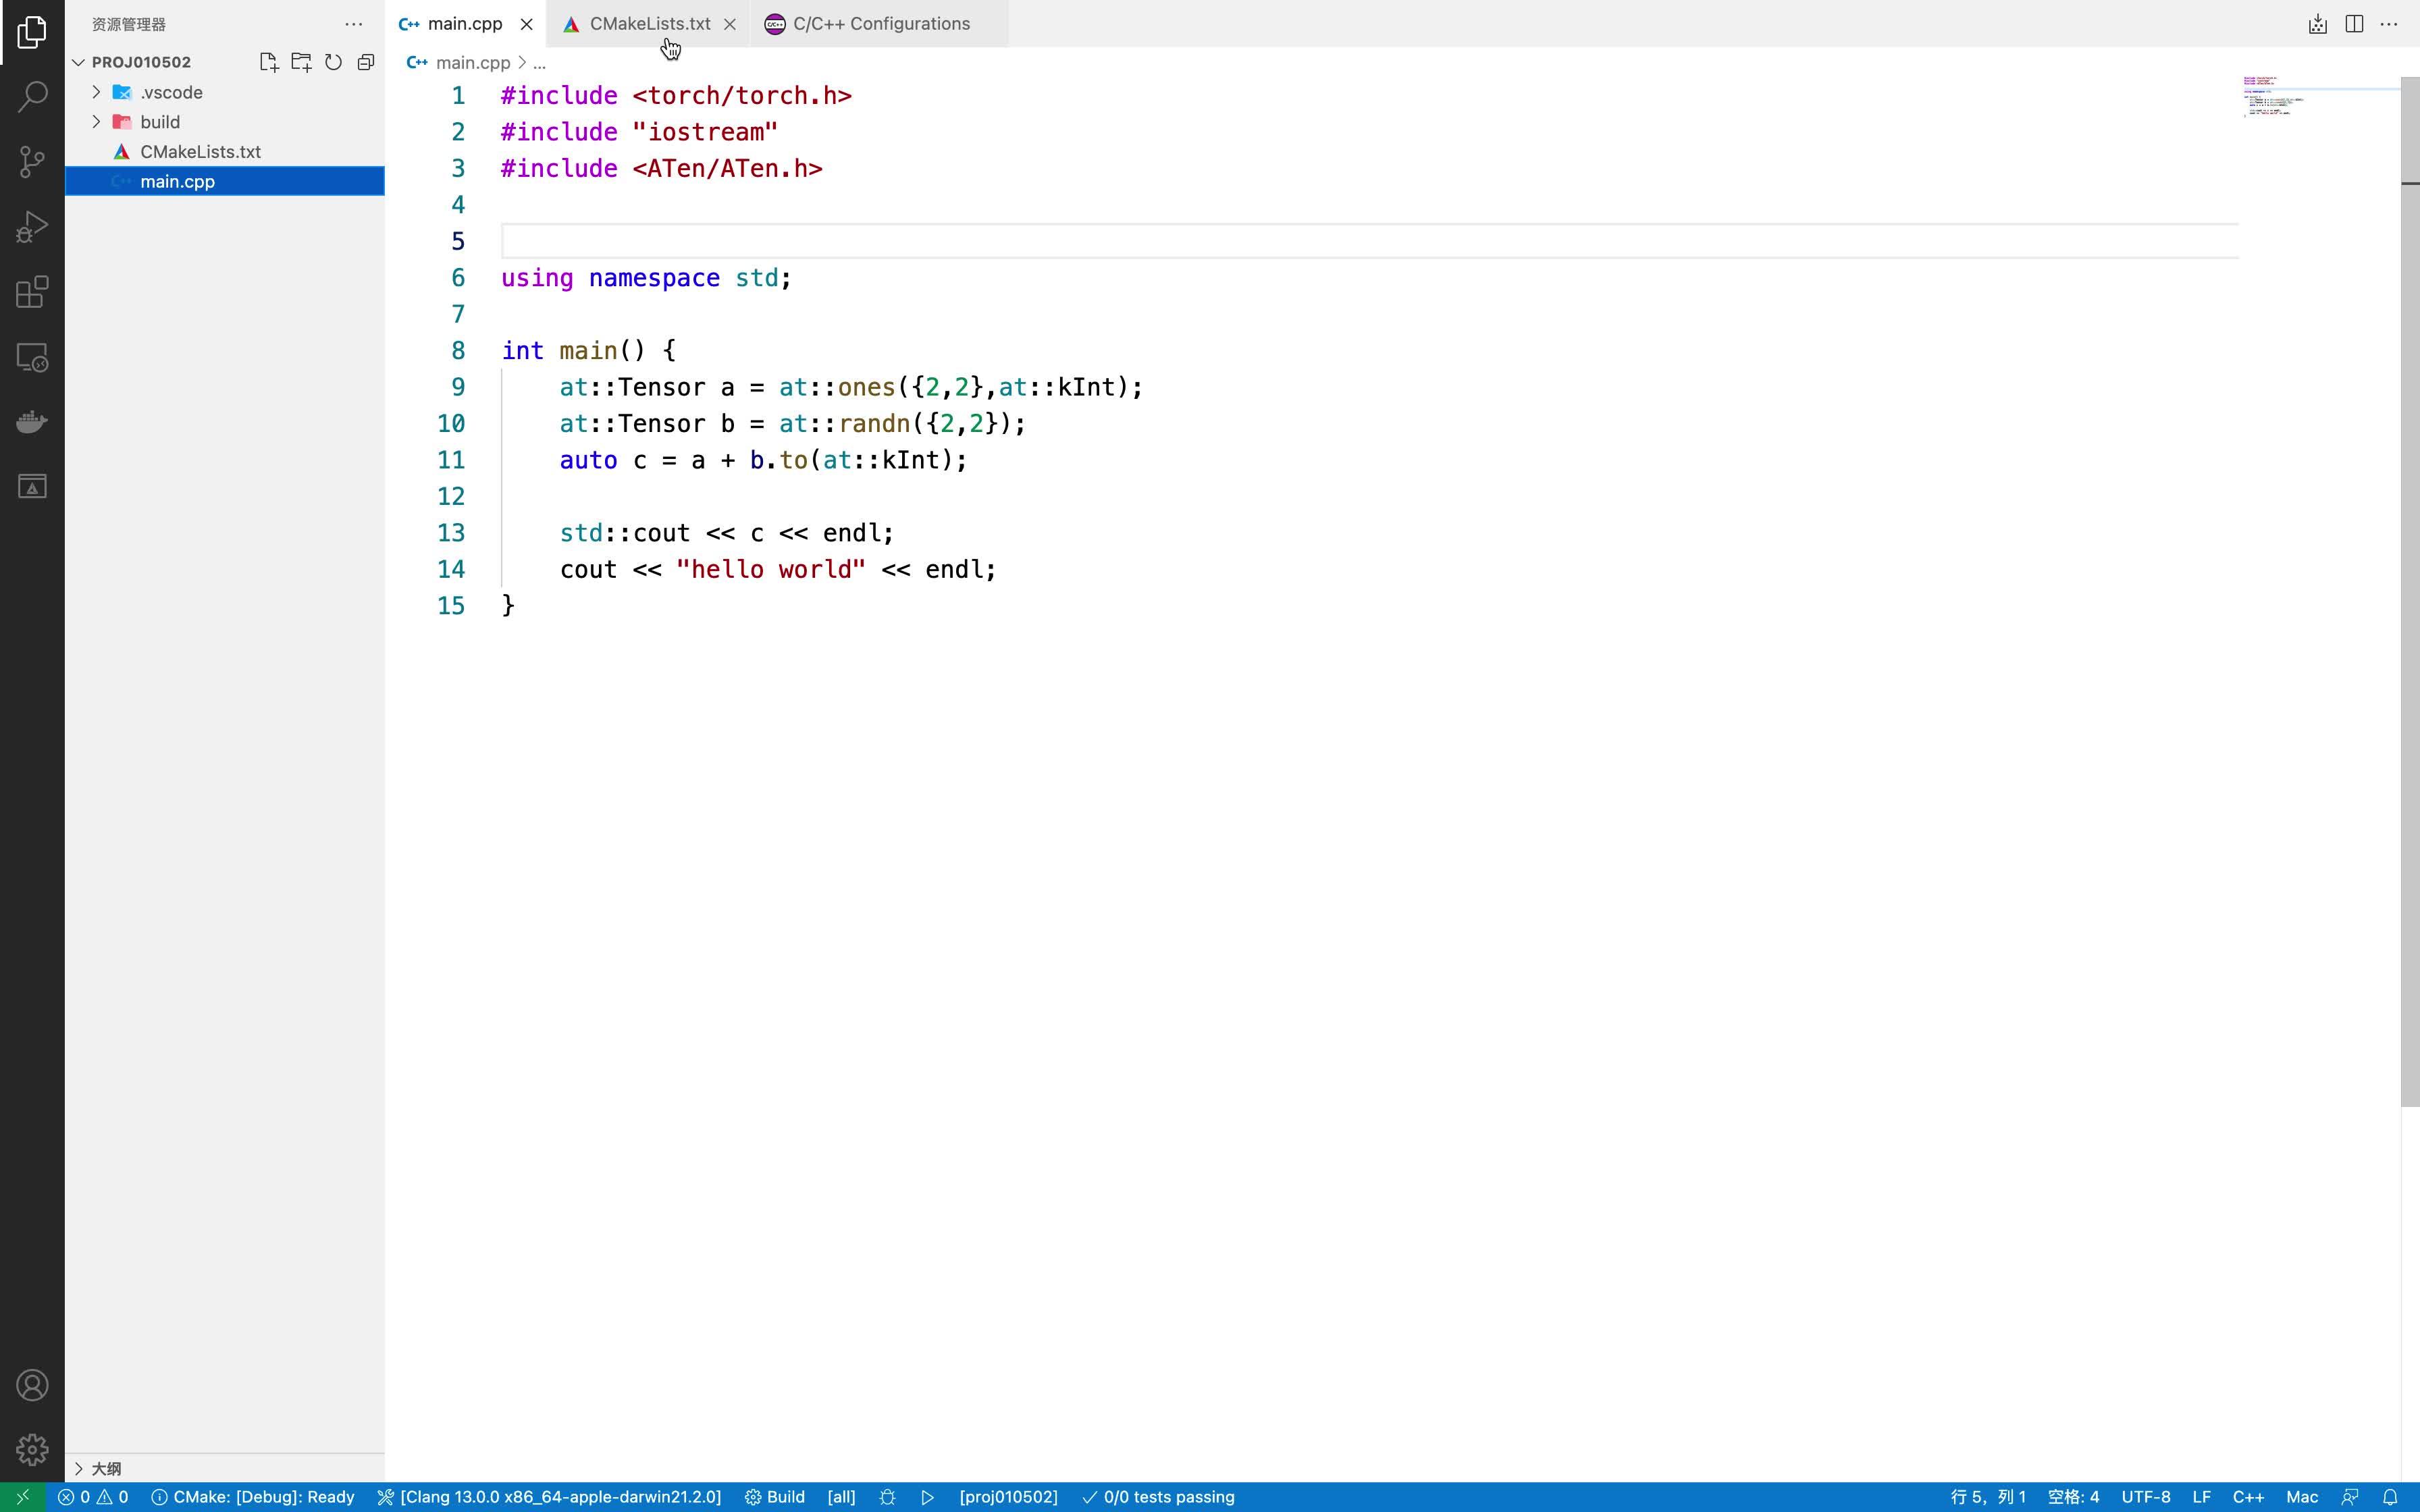Expand the build folder
The width and height of the screenshot is (2420, 1512).
point(96,121)
